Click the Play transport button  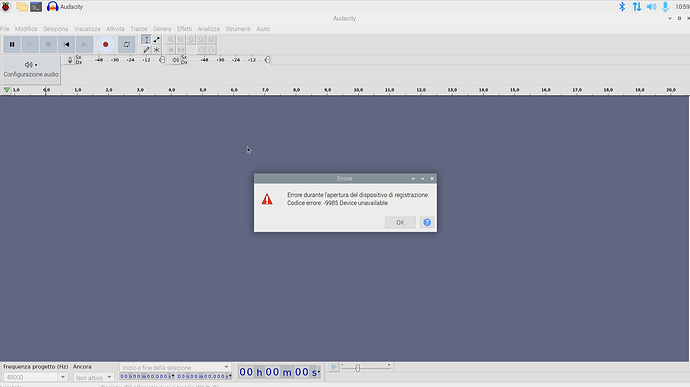[30, 44]
